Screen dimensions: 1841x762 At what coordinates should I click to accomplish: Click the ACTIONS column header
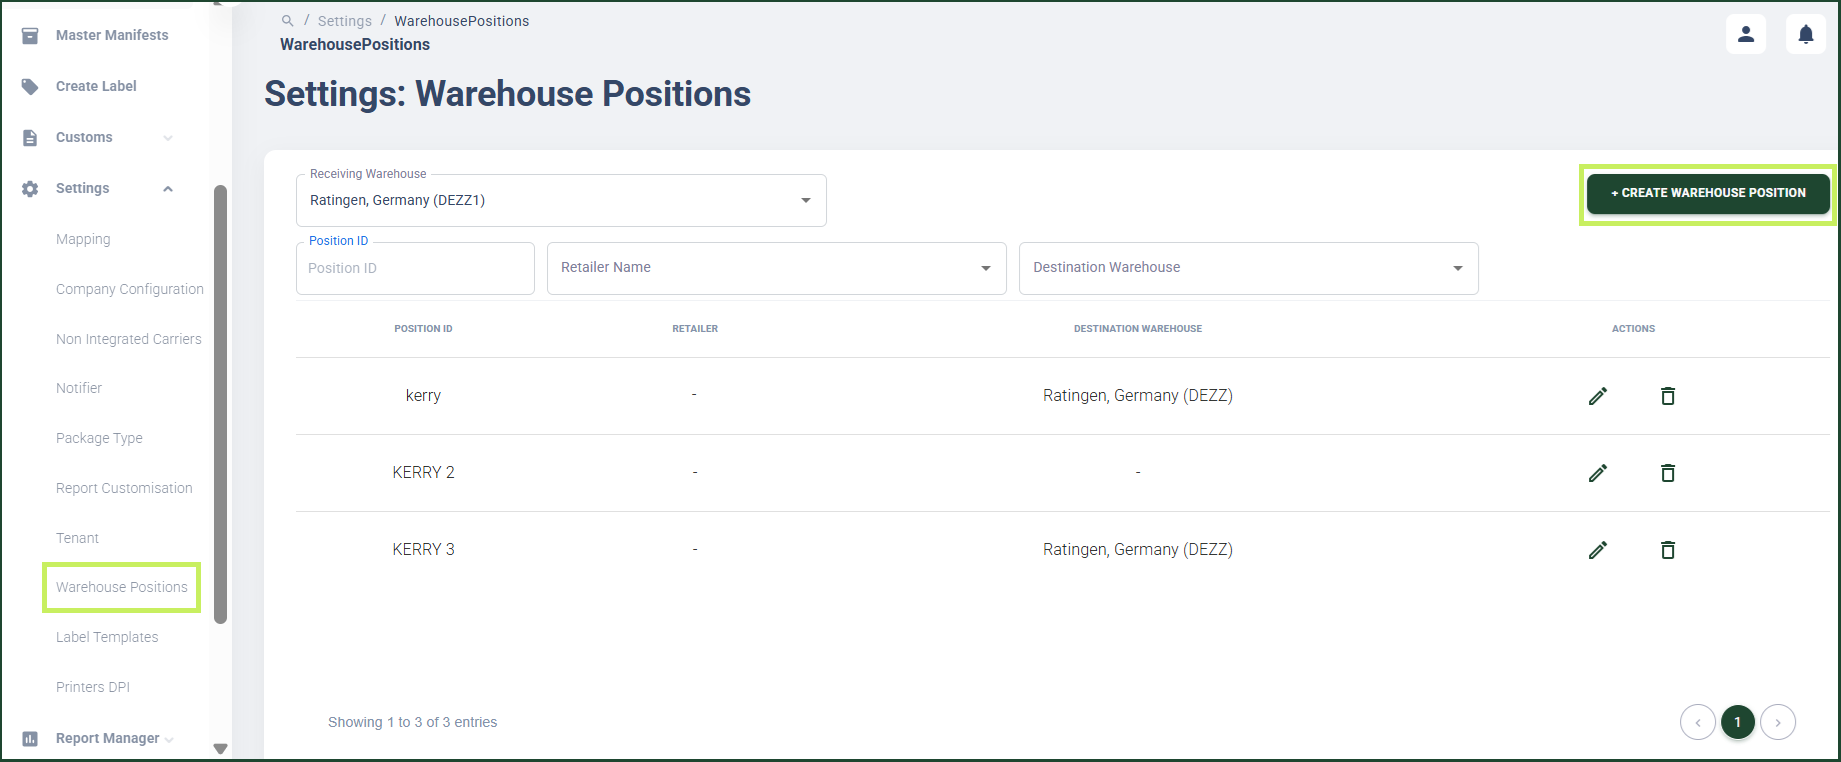(1633, 329)
